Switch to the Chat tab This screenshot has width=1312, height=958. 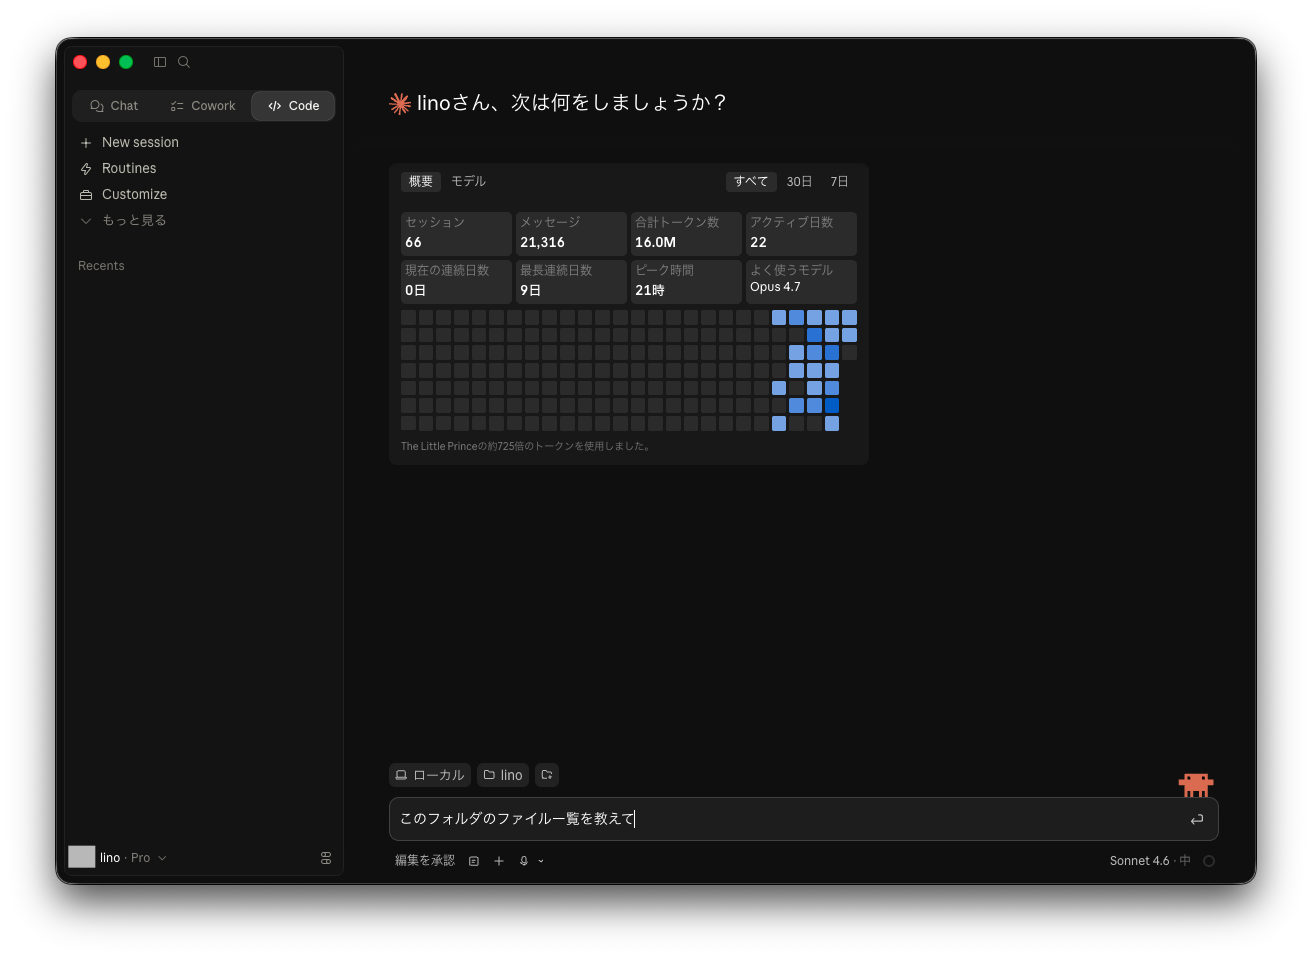(114, 106)
